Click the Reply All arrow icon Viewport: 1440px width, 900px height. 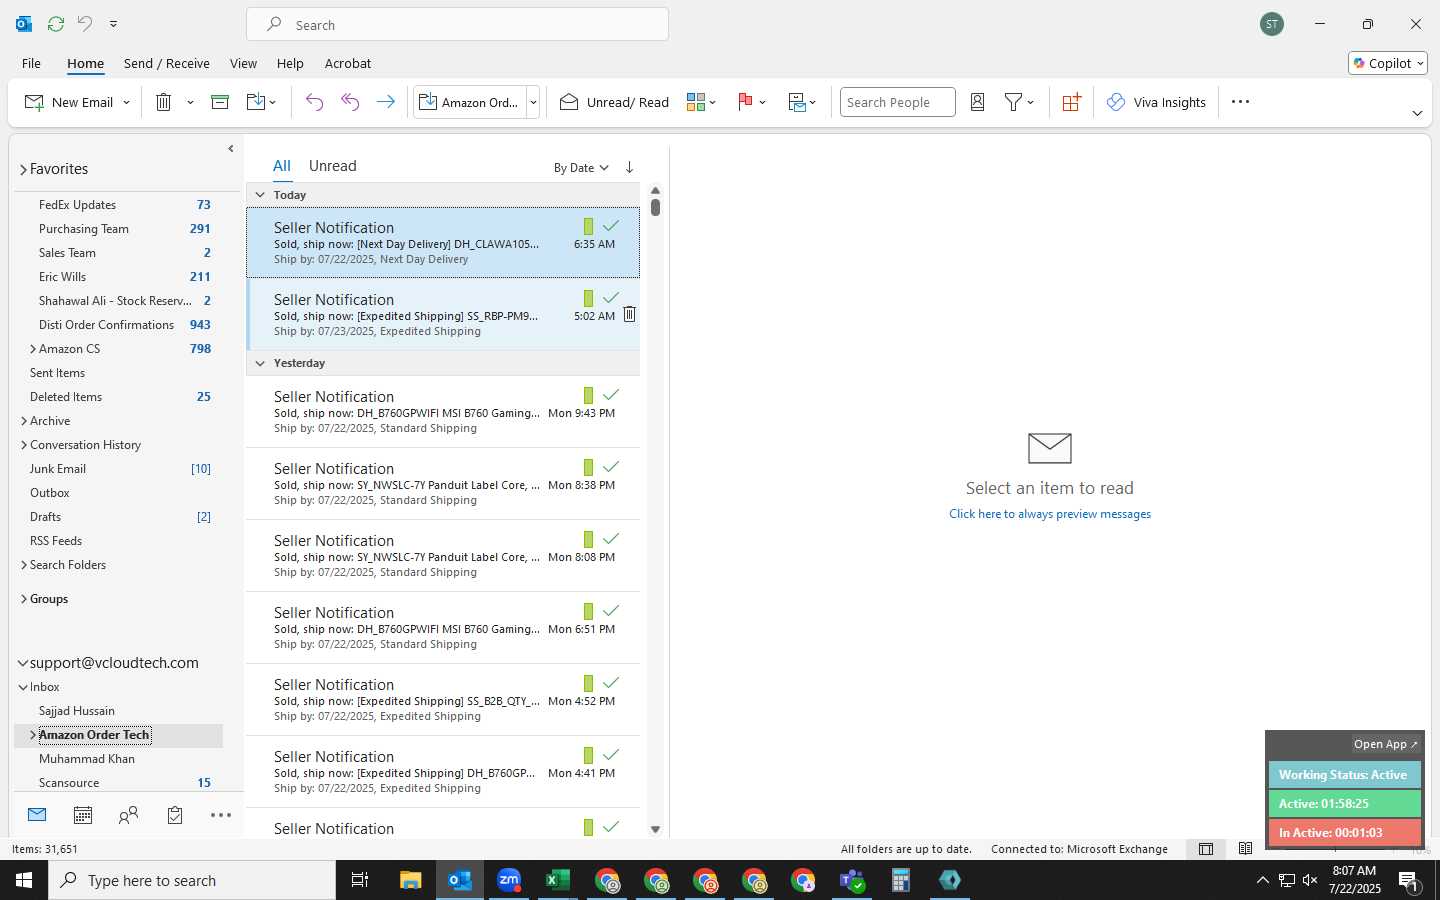point(350,102)
